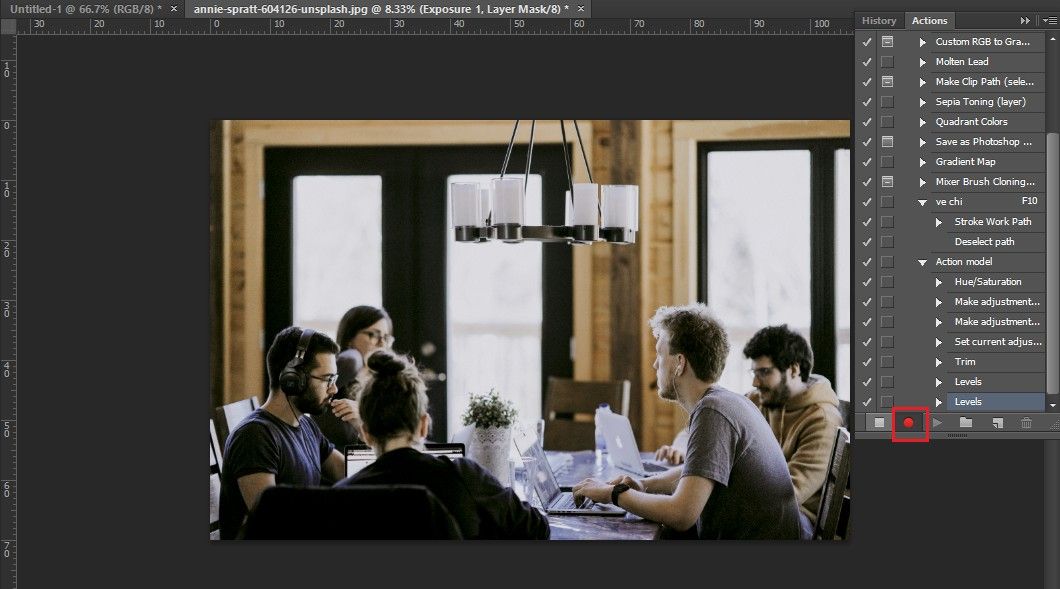Toggle the dialog icon for Save as Photoshop
This screenshot has height=589, width=1060.
887,142
